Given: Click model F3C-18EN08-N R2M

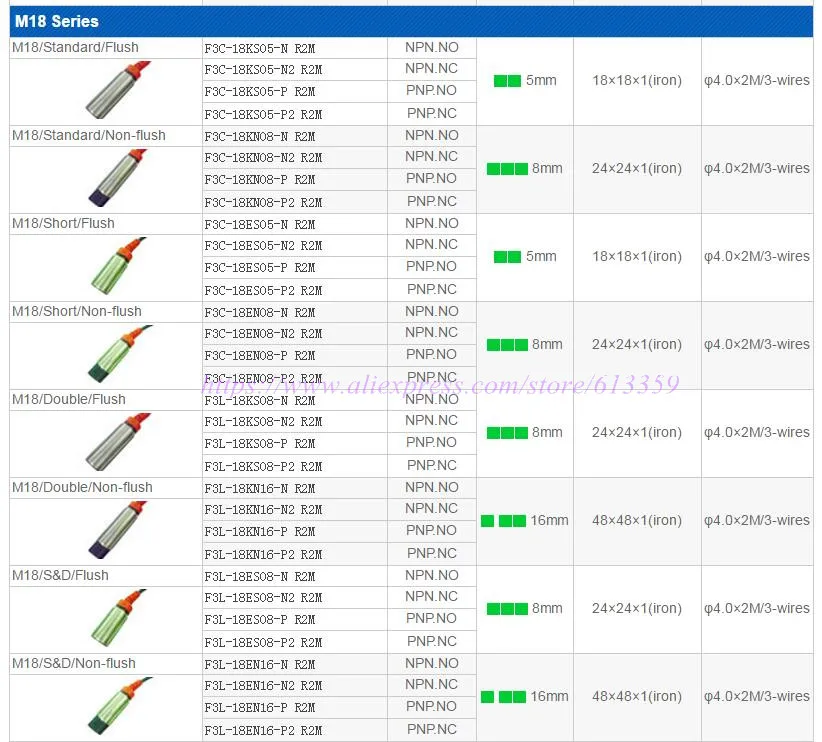Looking at the screenshot, I should tap(260, 313).
